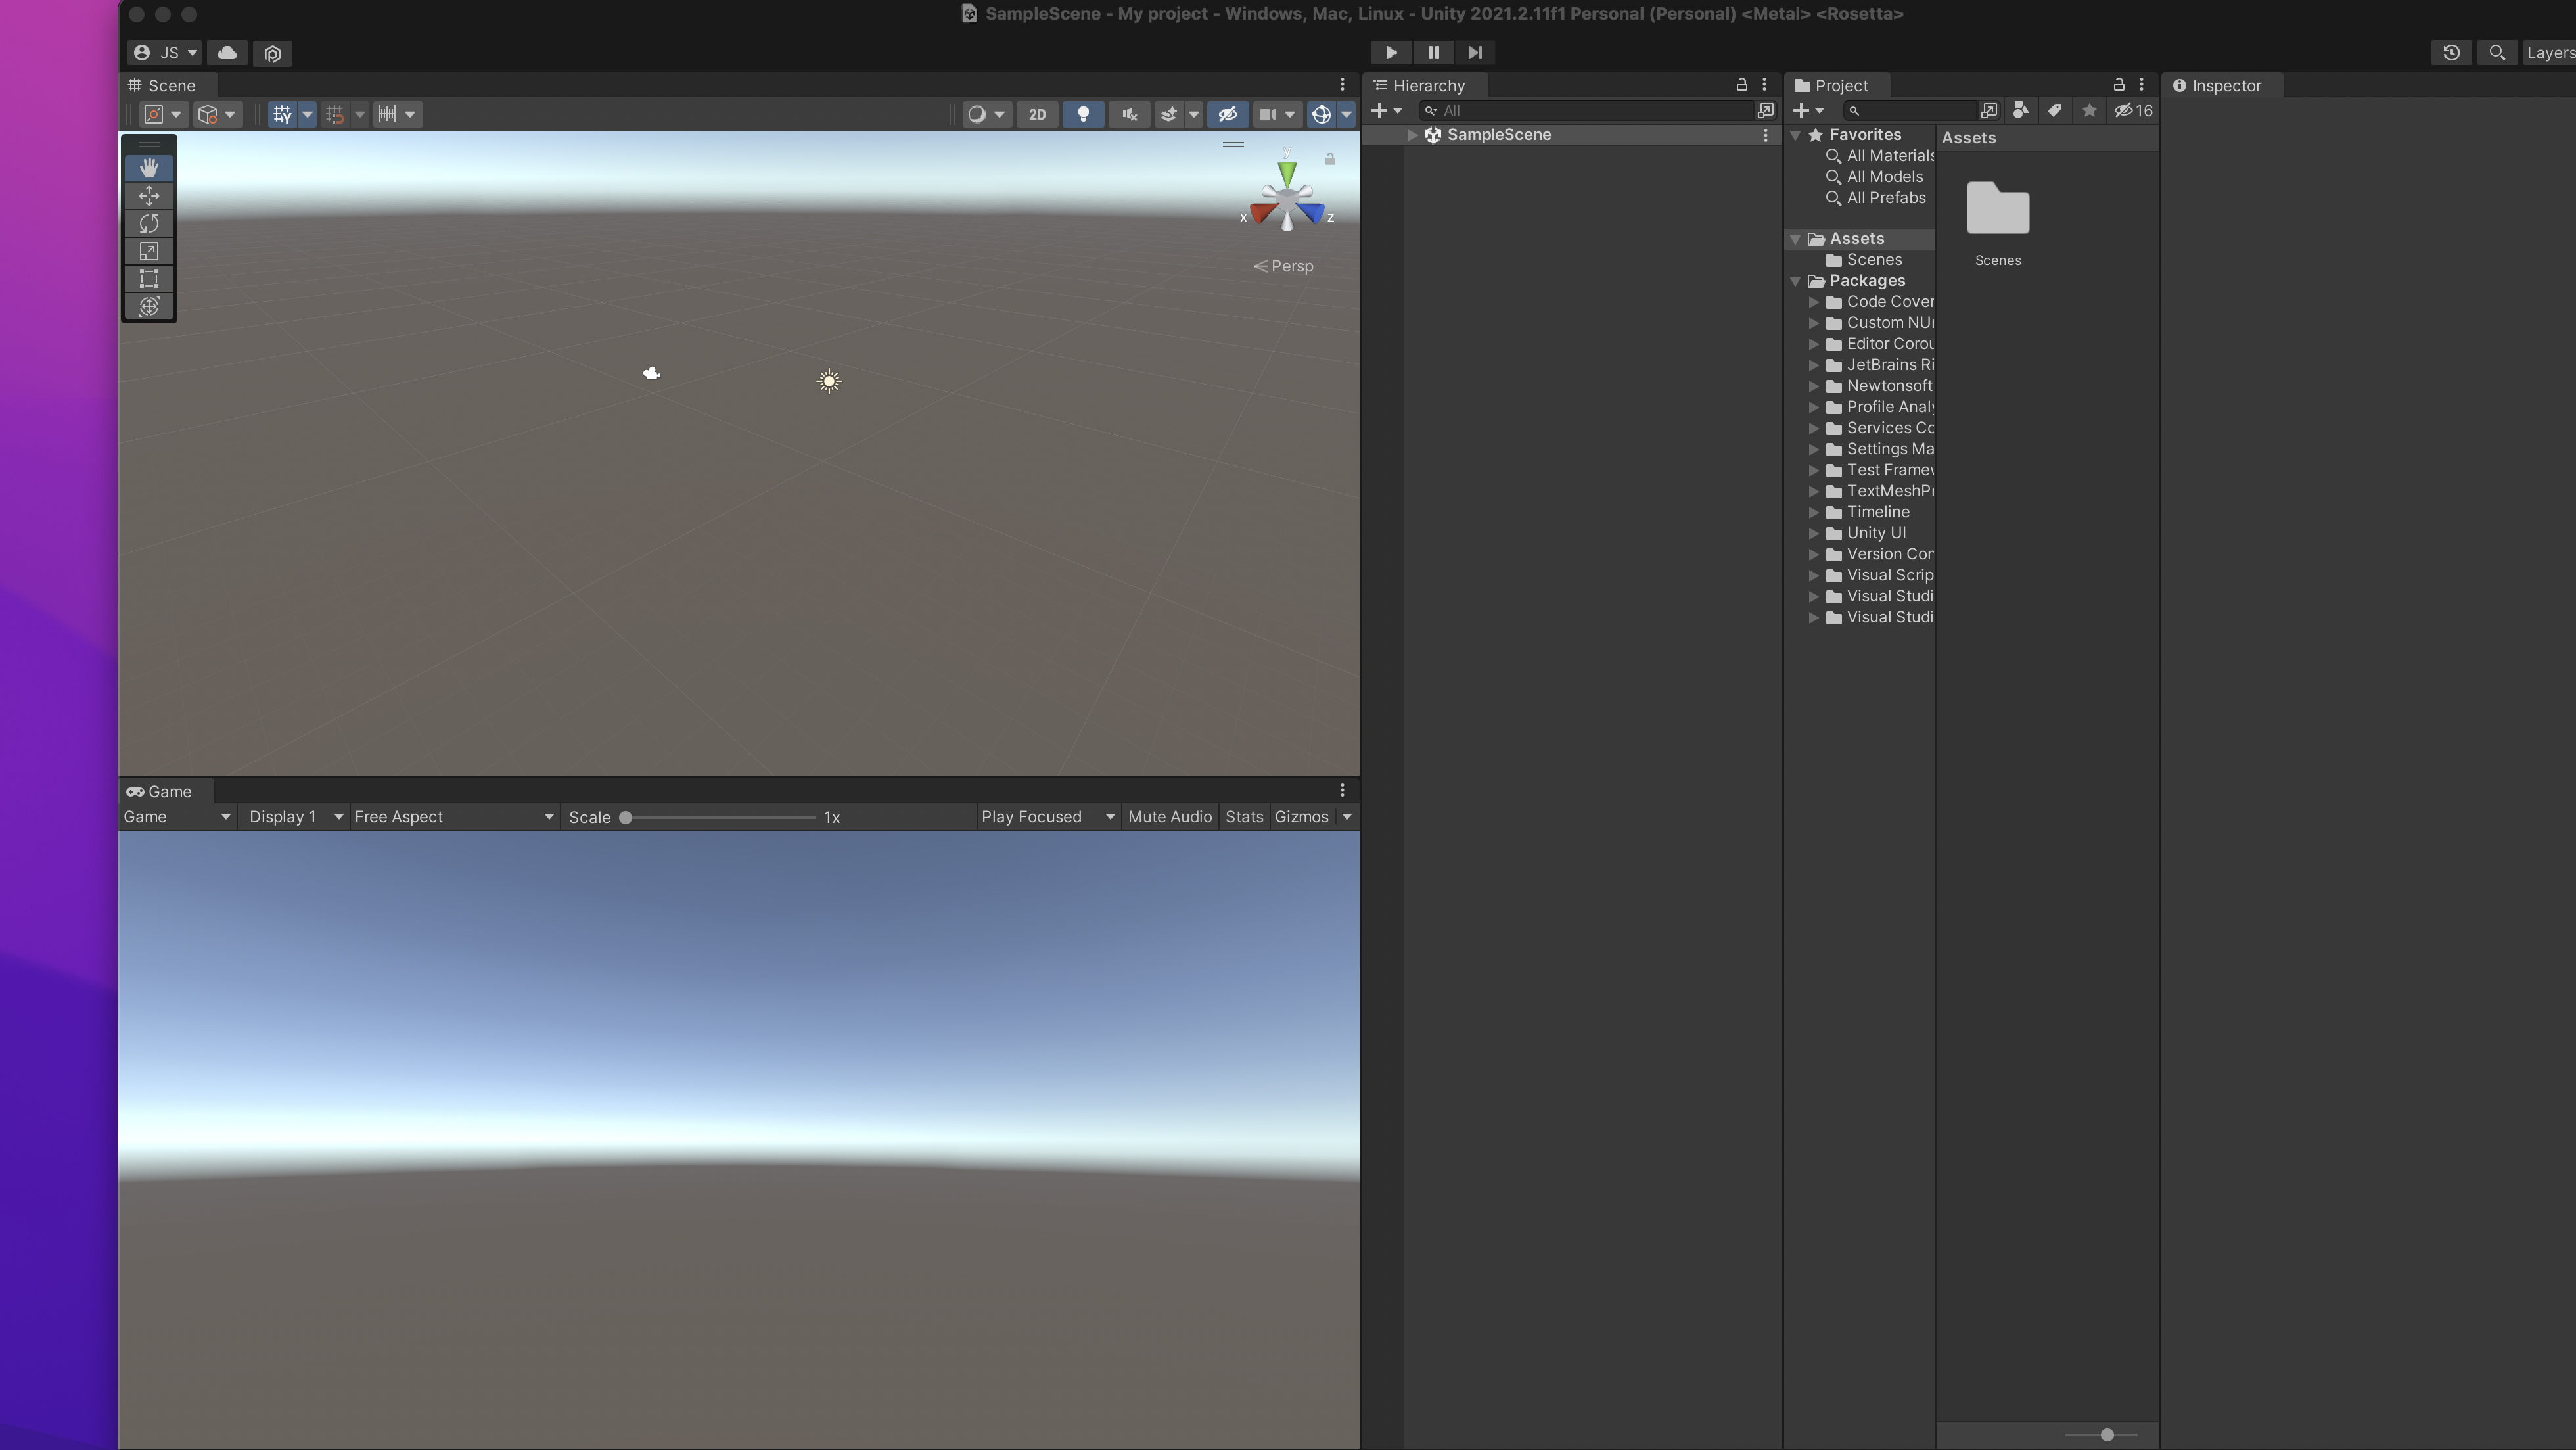Toggle 2D view mode in Scene
2576x1450 pixels.
pyautogui.click(x=1037, y=114)
